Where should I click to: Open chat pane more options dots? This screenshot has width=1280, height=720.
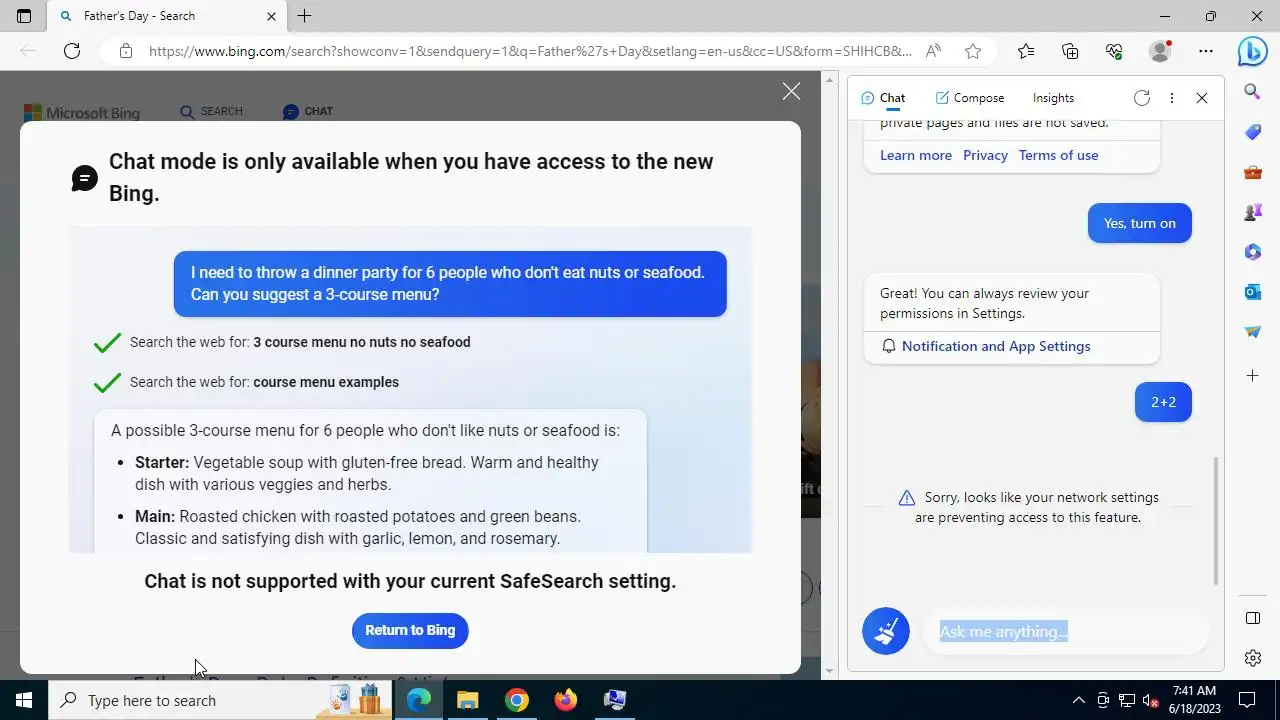pos(1172,98)
